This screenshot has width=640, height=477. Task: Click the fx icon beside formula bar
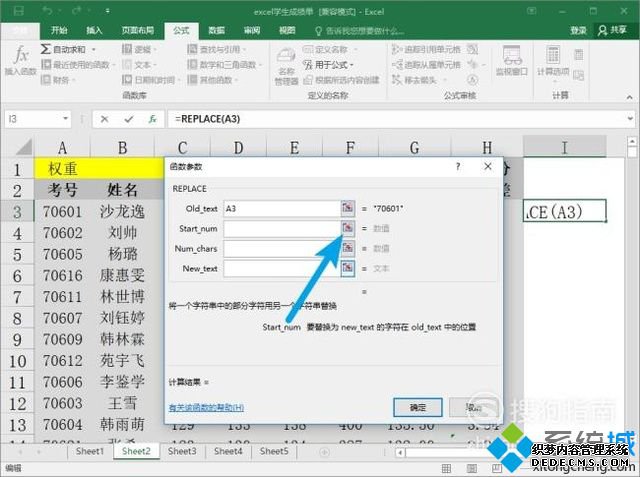point(152,119)
